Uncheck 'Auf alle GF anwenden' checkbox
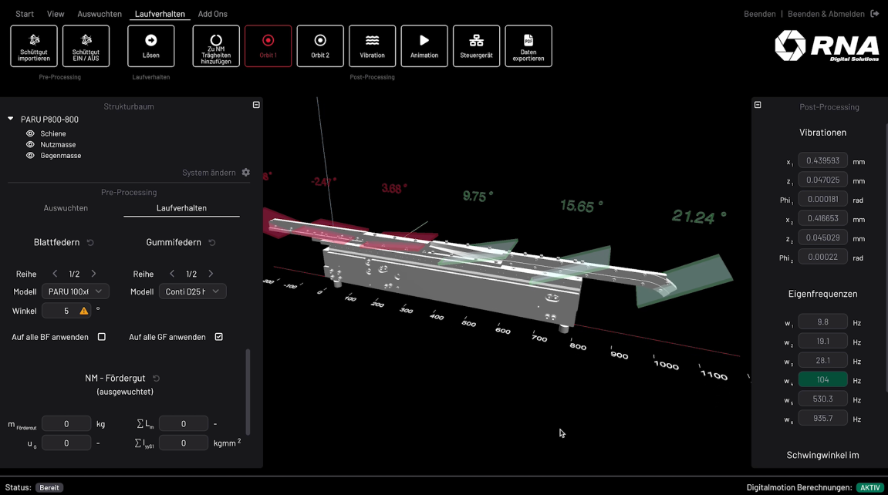This screenshot has width=888, height=496. click(219, 337)
